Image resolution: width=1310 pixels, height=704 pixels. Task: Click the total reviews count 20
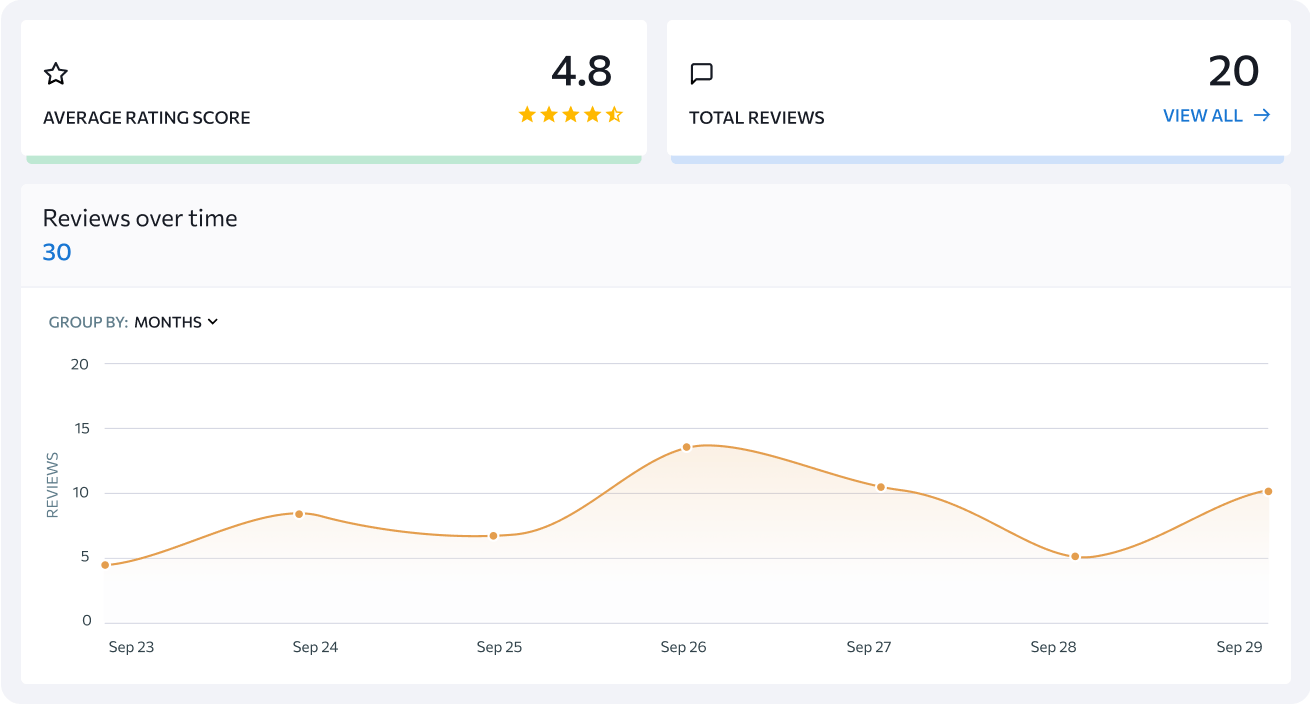(1233, 71)
